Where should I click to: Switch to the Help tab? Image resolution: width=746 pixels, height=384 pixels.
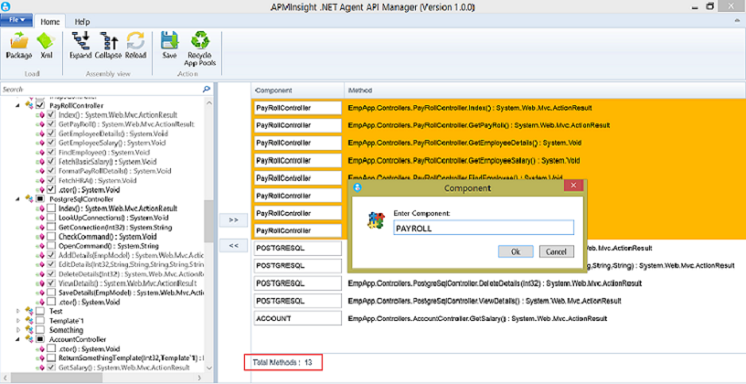[x=82, y=22]
